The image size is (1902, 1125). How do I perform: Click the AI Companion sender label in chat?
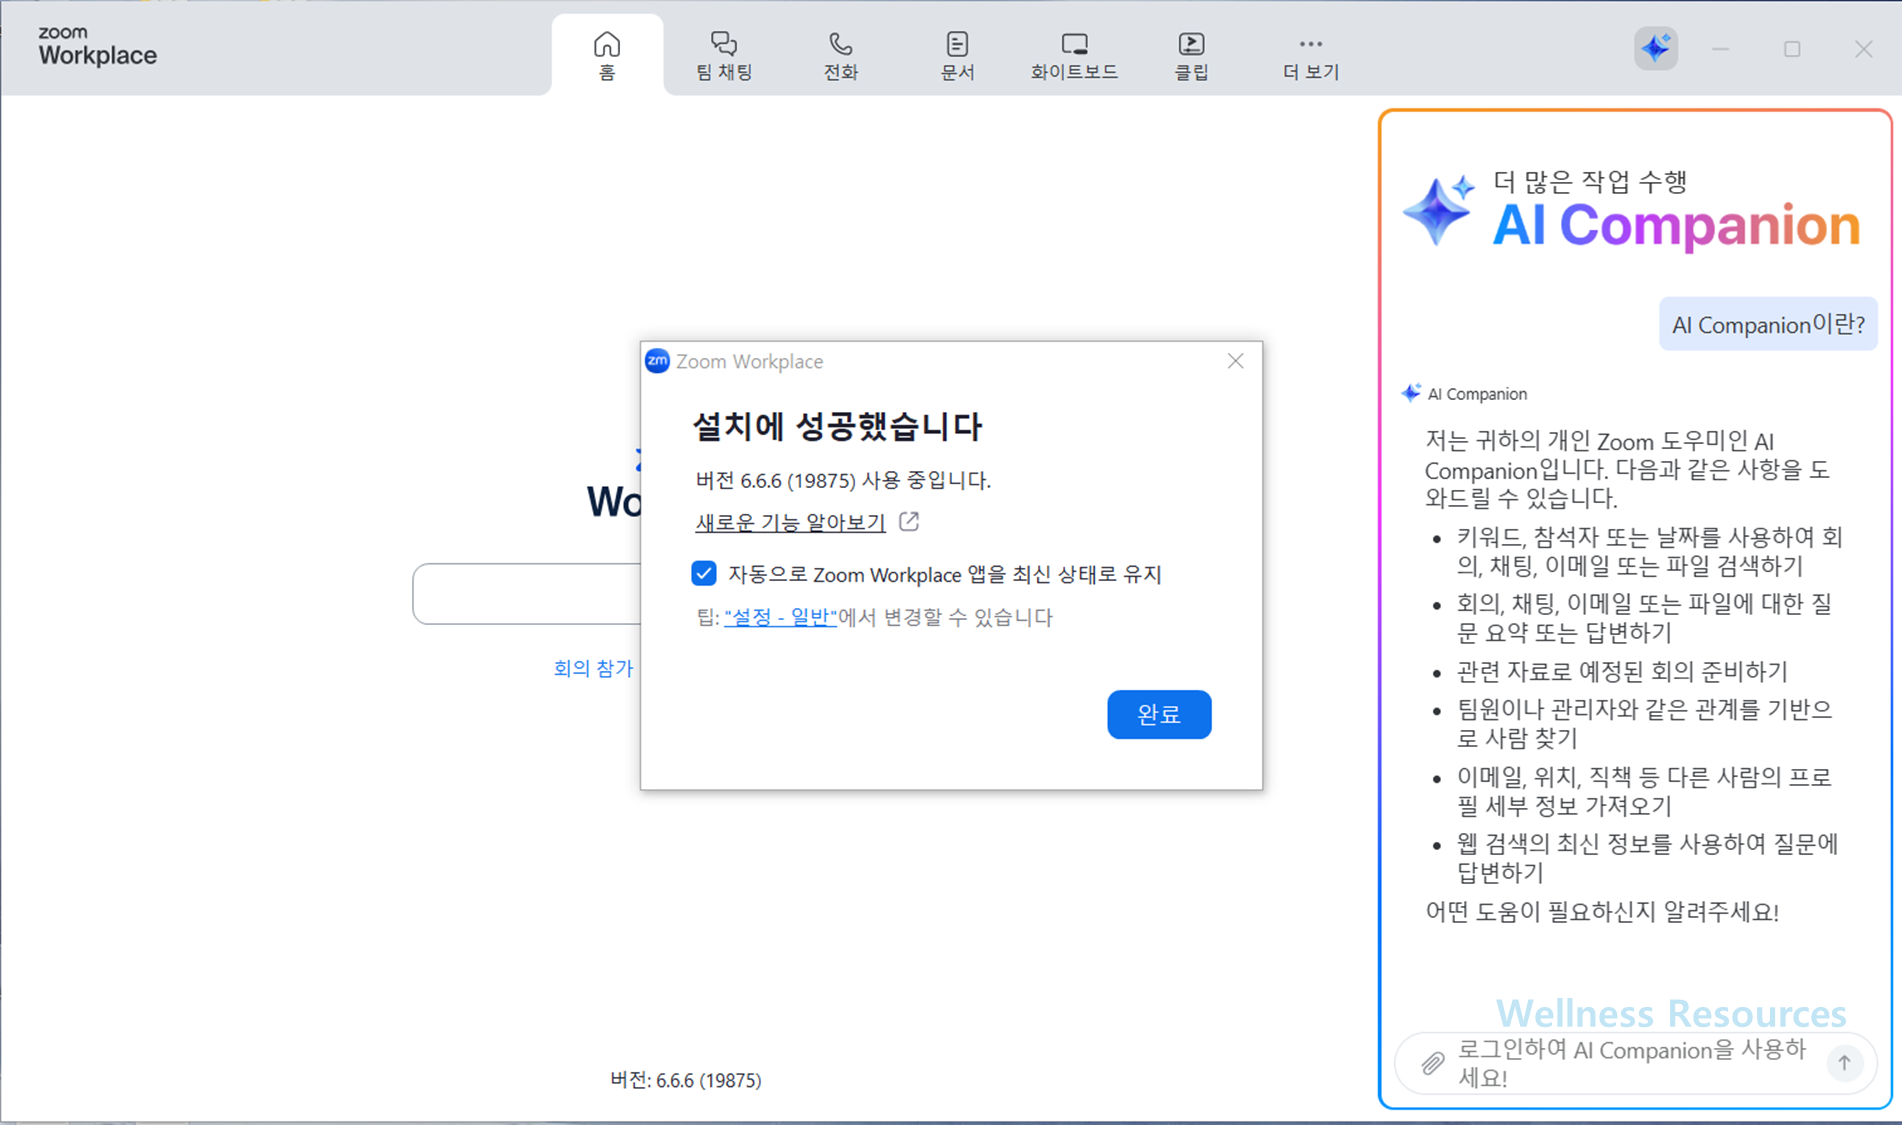pos(1477,394)
